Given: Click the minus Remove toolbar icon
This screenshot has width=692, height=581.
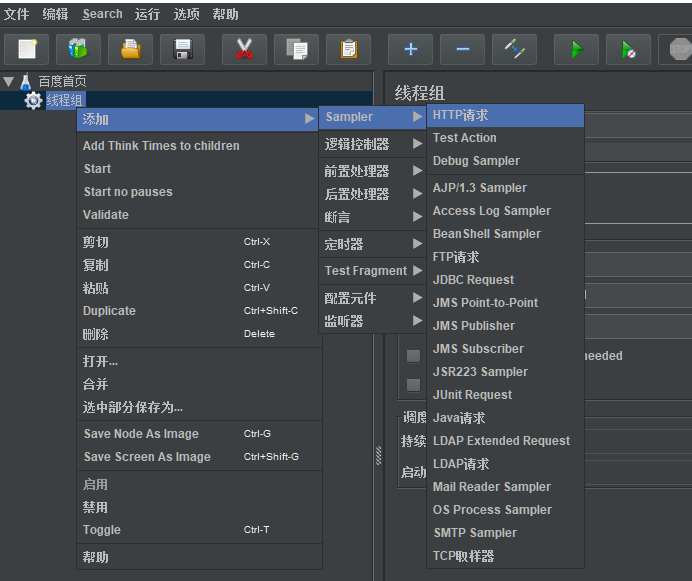Looking at the screenshot, I should point(462,49).
